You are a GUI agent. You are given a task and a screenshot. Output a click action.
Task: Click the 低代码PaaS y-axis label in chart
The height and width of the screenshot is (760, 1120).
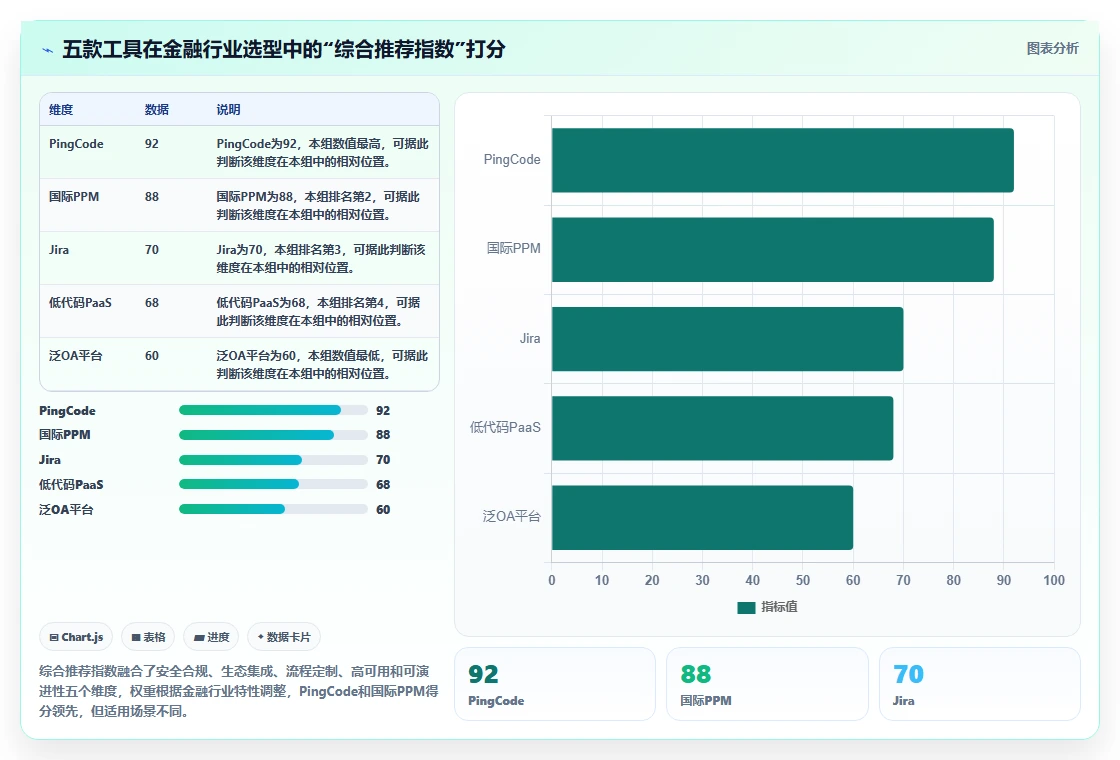[x=505, y=427]
